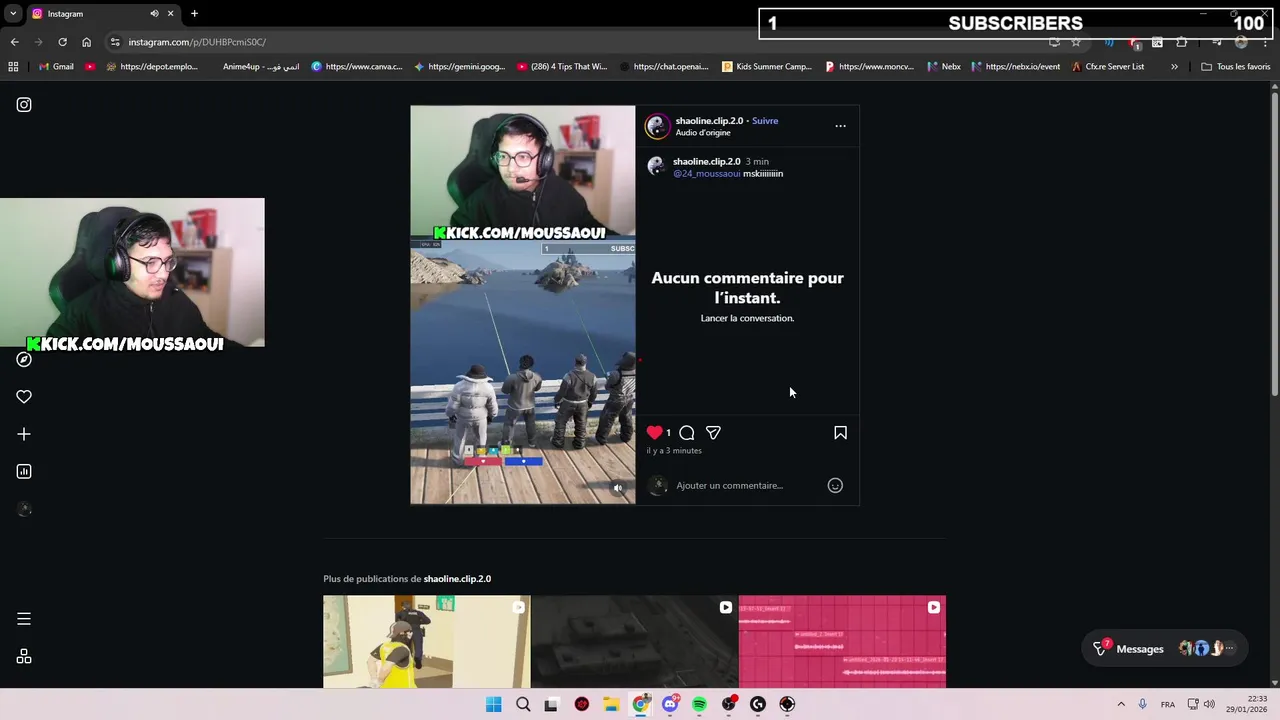1280x720 pixels.
Task: Open the Nebx bookmark
Action: [944, 67]
